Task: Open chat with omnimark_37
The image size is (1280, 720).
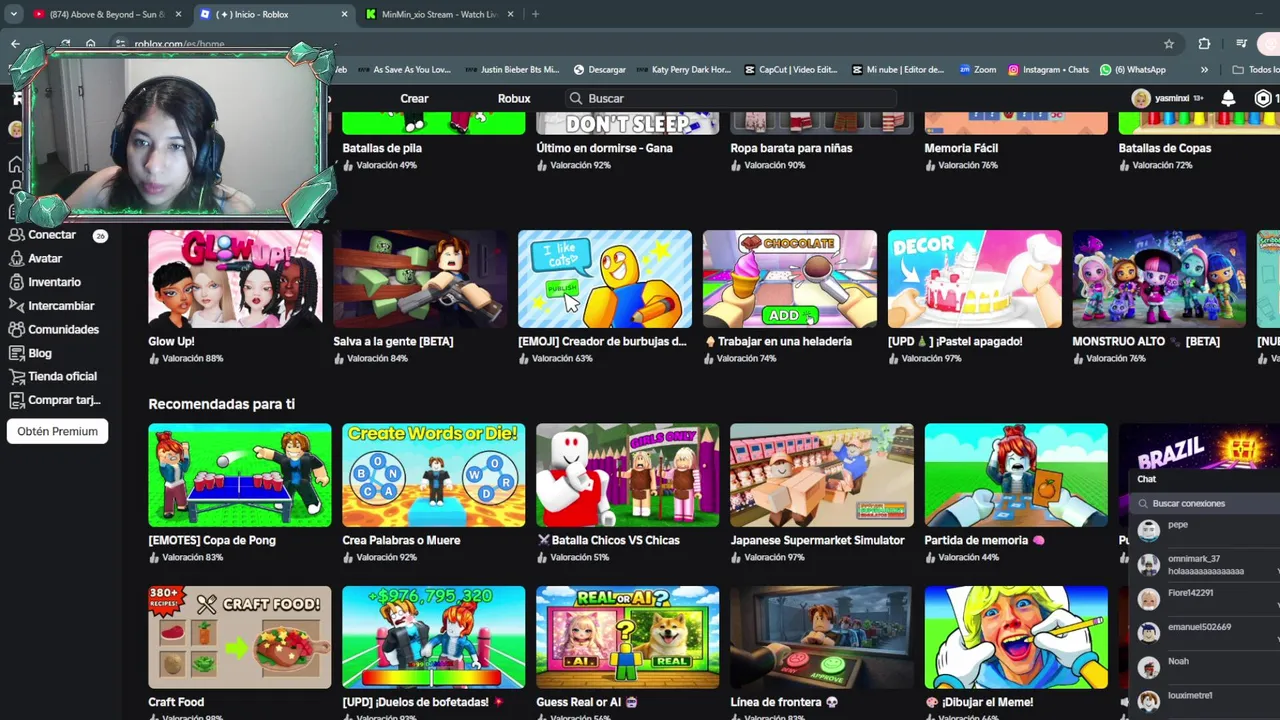Action: click(x=1206, y=565)
